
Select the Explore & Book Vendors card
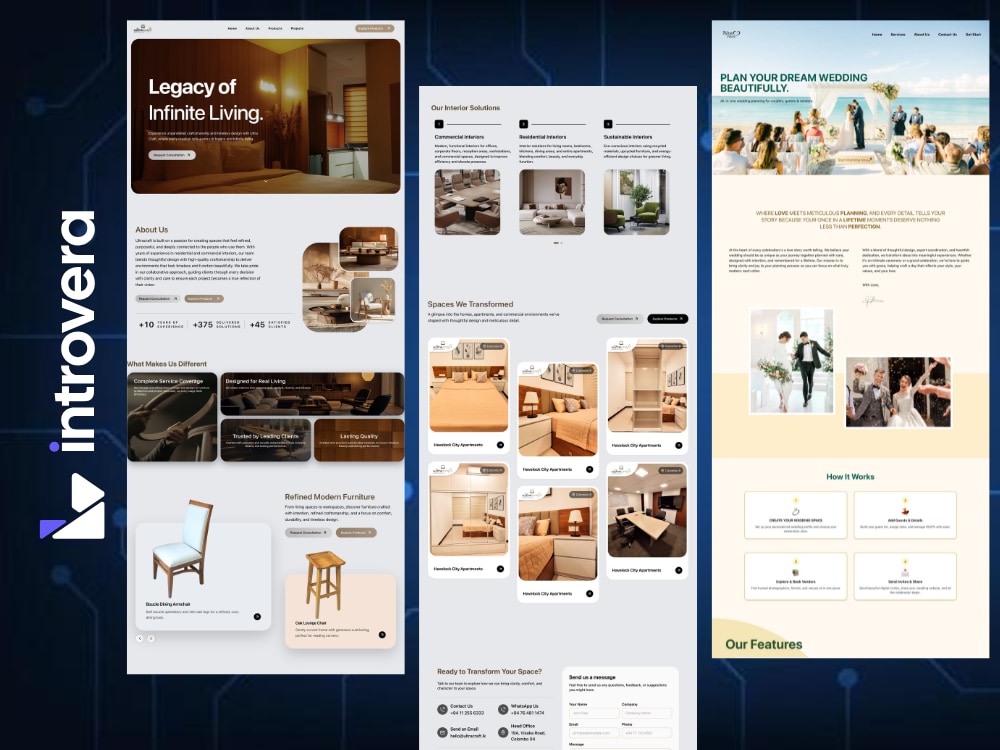click(795, 577)
